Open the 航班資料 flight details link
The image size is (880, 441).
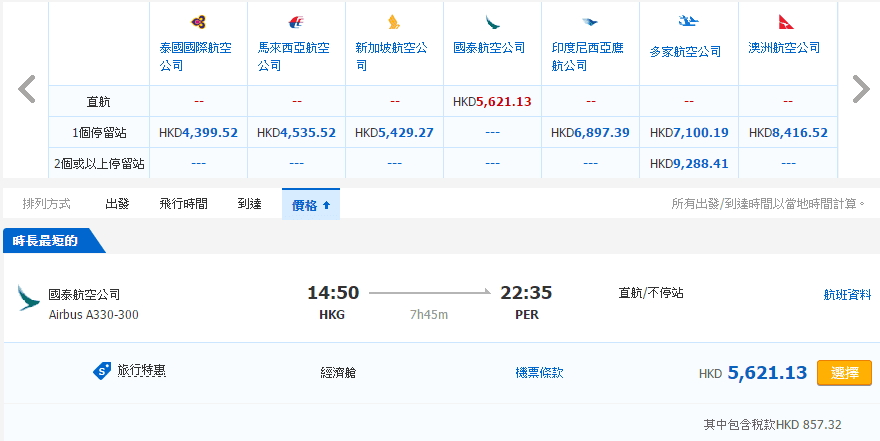coord(846,295)
